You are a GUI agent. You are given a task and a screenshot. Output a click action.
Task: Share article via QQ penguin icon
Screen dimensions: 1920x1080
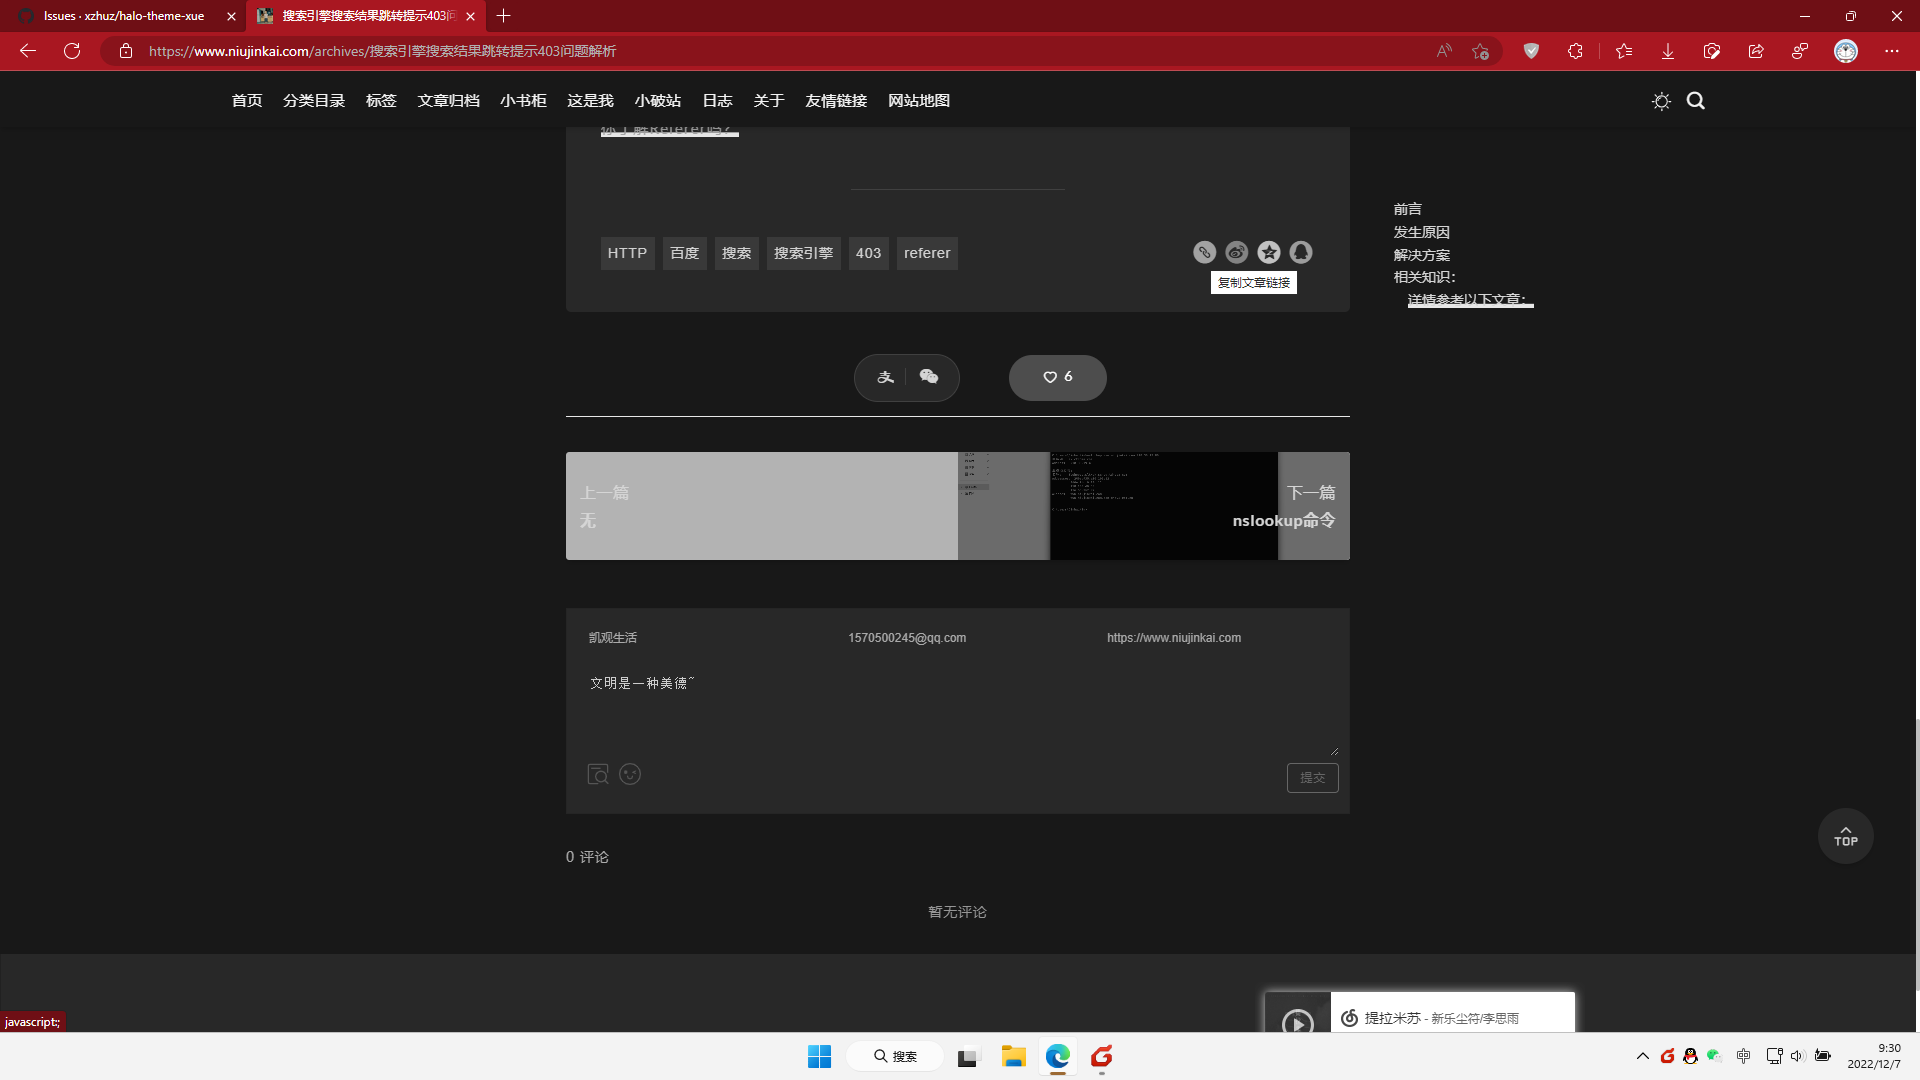1301,253
